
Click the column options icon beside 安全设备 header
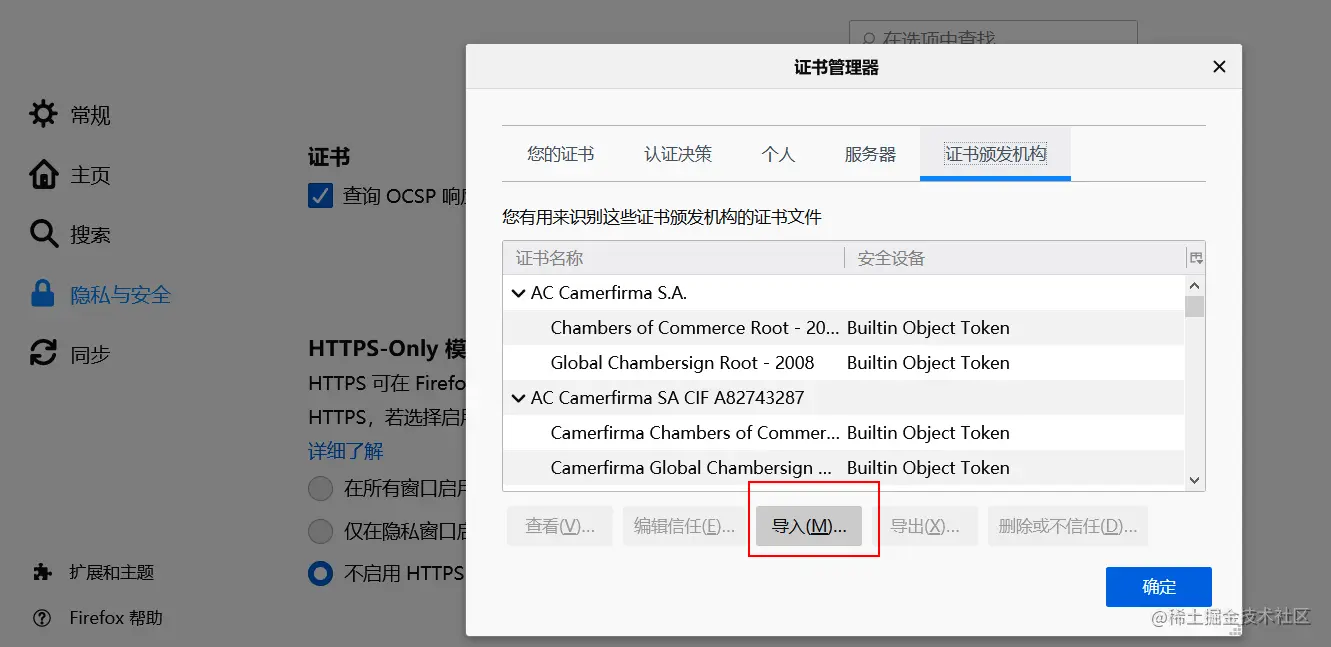point(1194,257)
